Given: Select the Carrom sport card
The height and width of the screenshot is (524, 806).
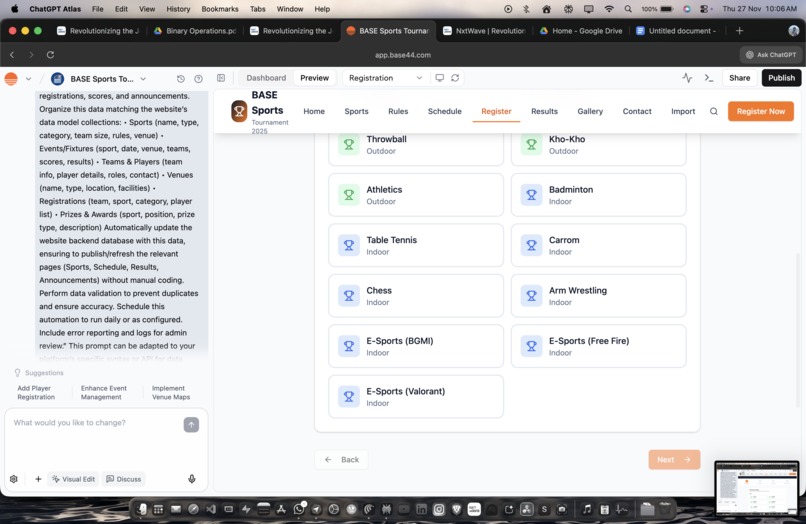Looking at the screenshot, I should (x=598, y=245).
